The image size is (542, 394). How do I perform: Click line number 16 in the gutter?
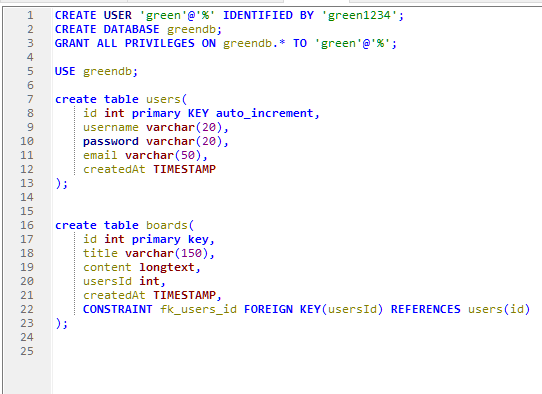click(x=27, y=225)
